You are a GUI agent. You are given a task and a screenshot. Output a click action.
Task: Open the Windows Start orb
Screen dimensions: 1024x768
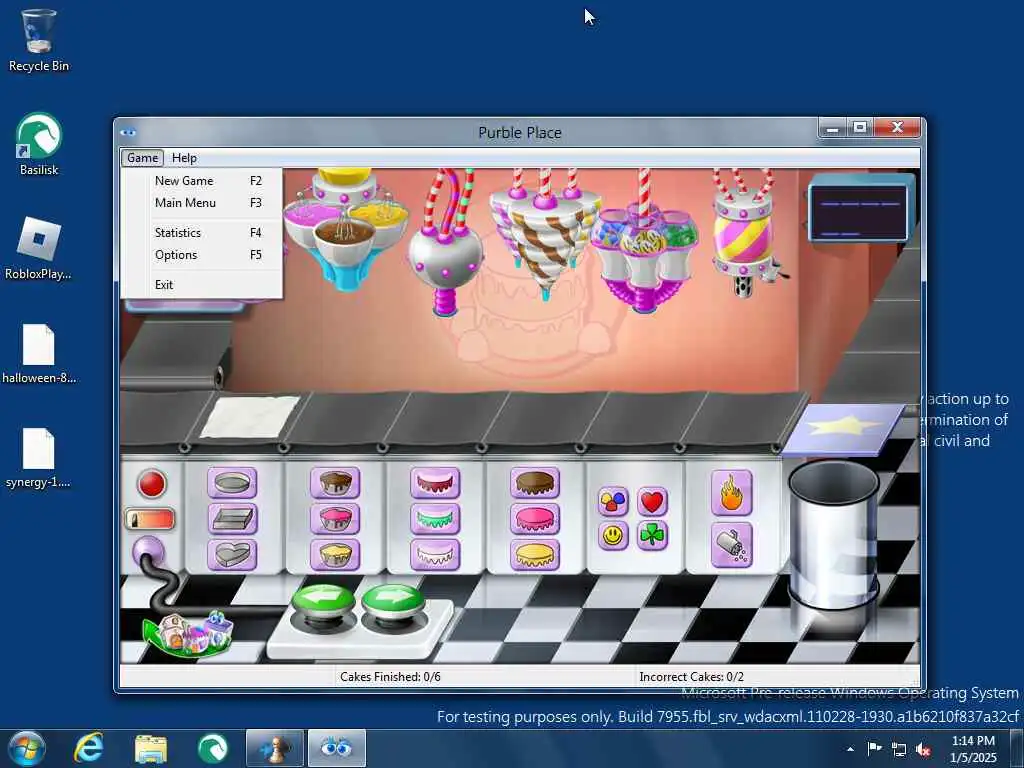[x=26, y=748]
